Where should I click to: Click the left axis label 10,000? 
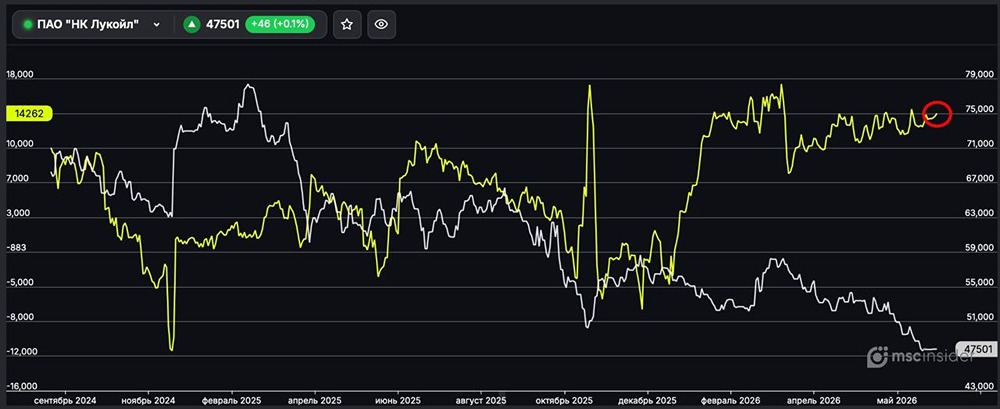20,144
